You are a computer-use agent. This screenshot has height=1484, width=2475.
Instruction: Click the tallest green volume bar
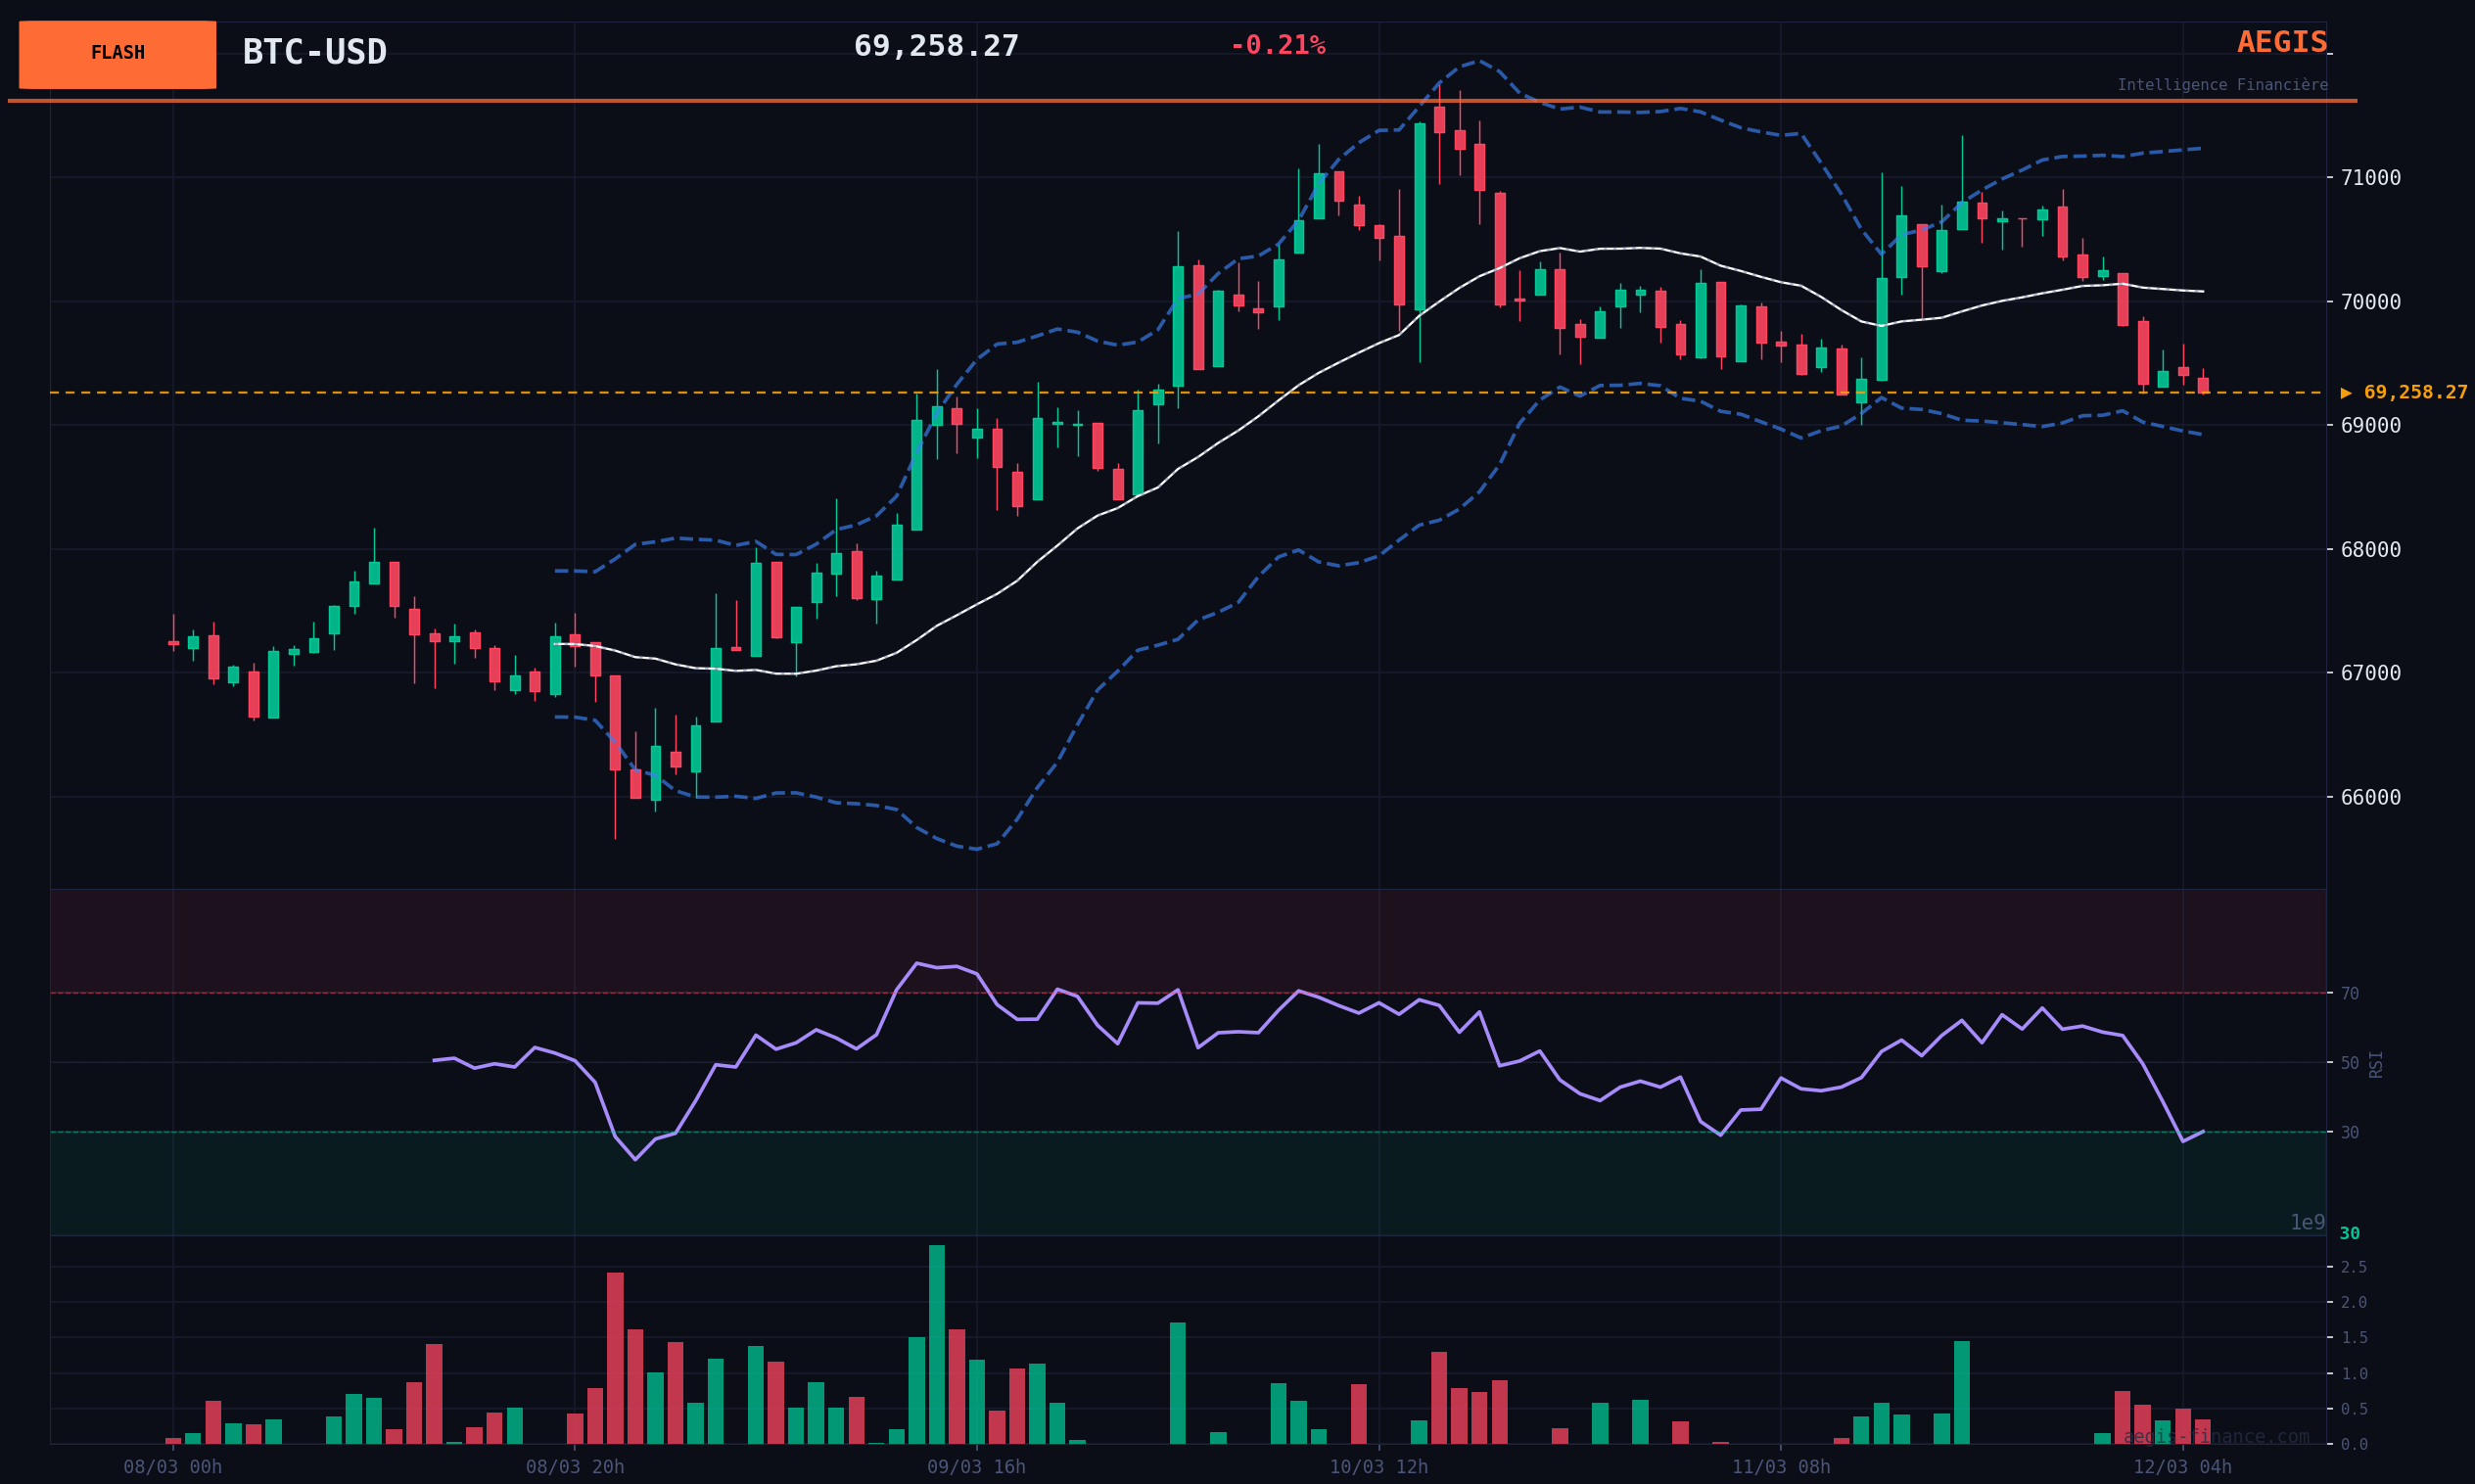point(936,1344)
